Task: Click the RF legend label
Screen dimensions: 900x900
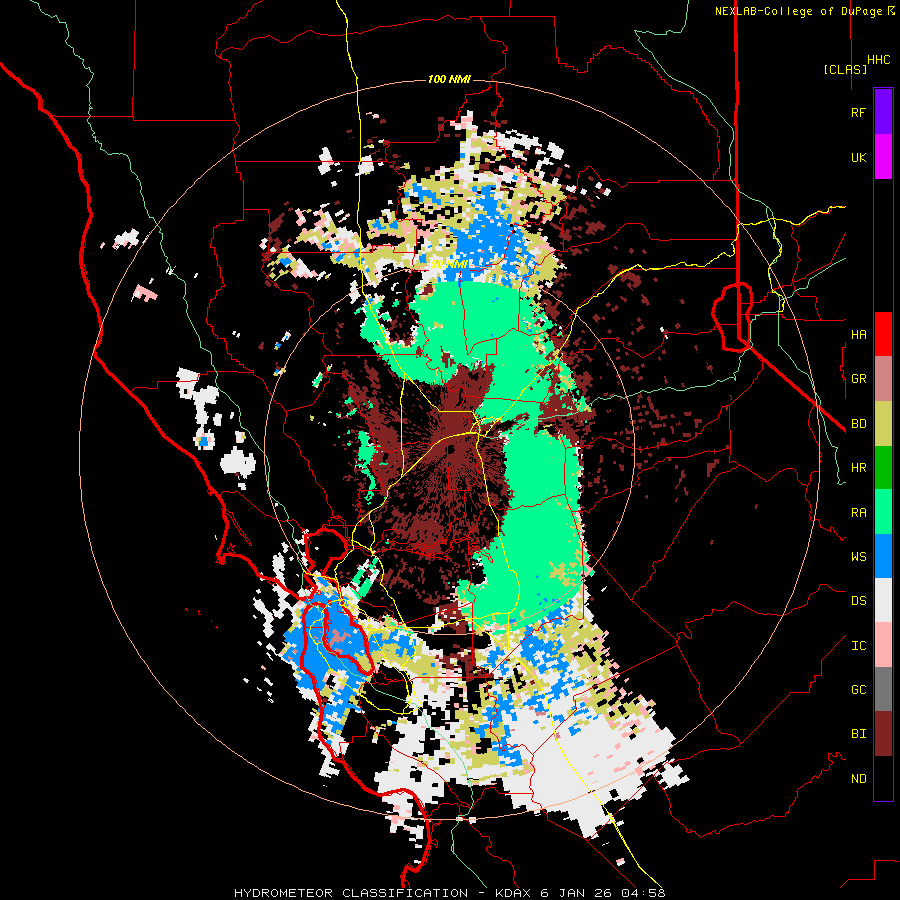Action: tap(858, 112)
